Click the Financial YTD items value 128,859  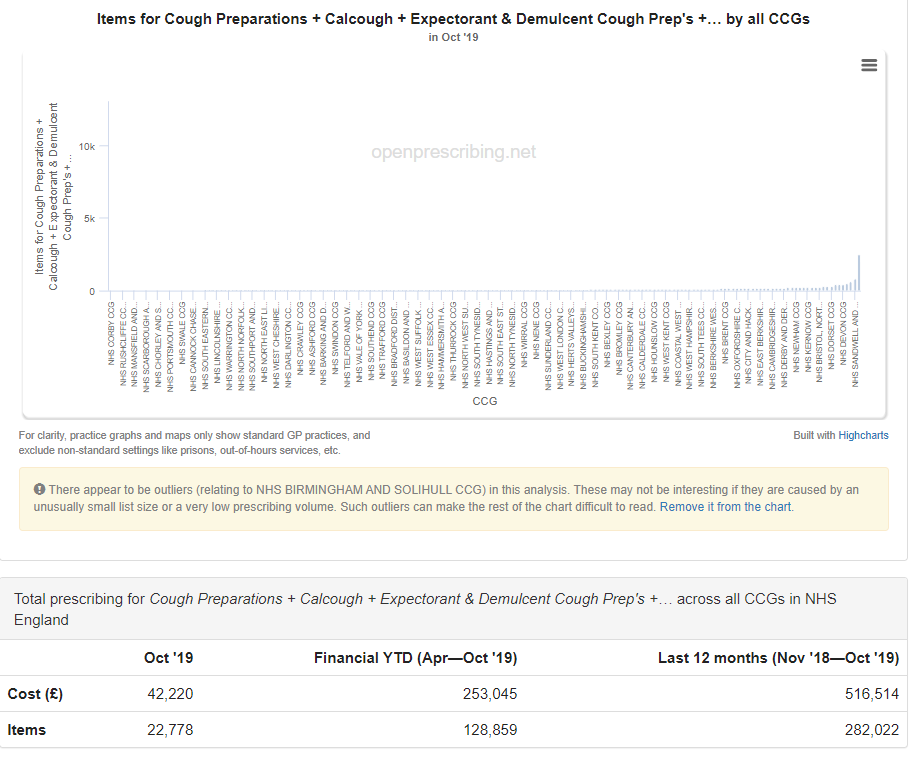click(x=490, y=730)
